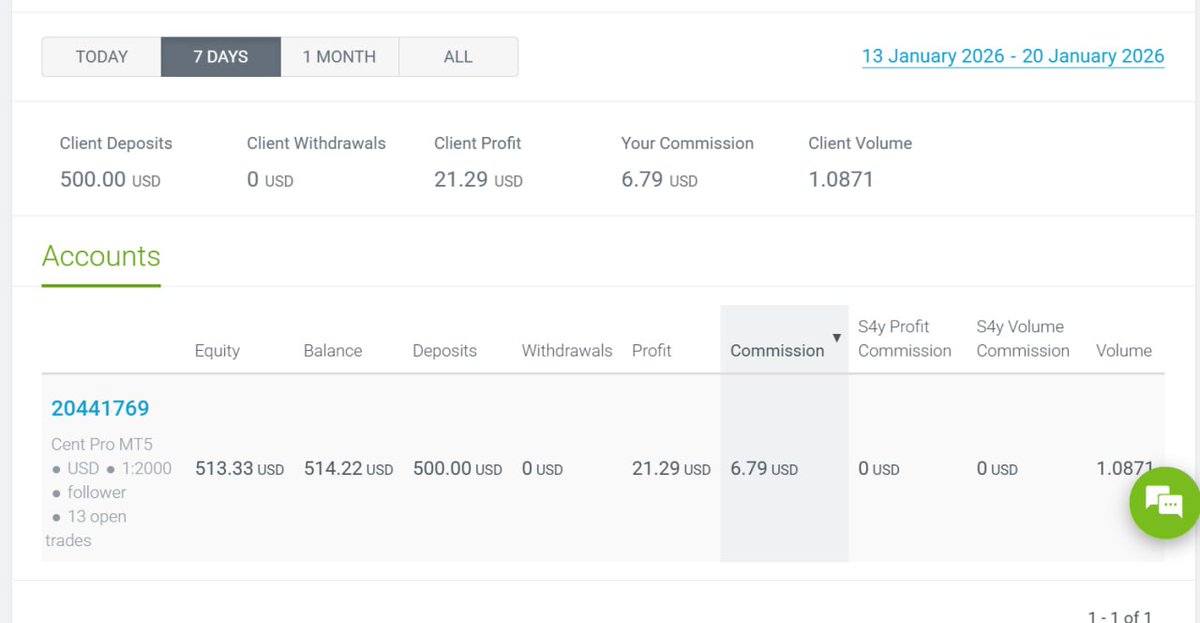Click the Your Commission label
This screenshot has width=1200, height=623.
point(687,143)
